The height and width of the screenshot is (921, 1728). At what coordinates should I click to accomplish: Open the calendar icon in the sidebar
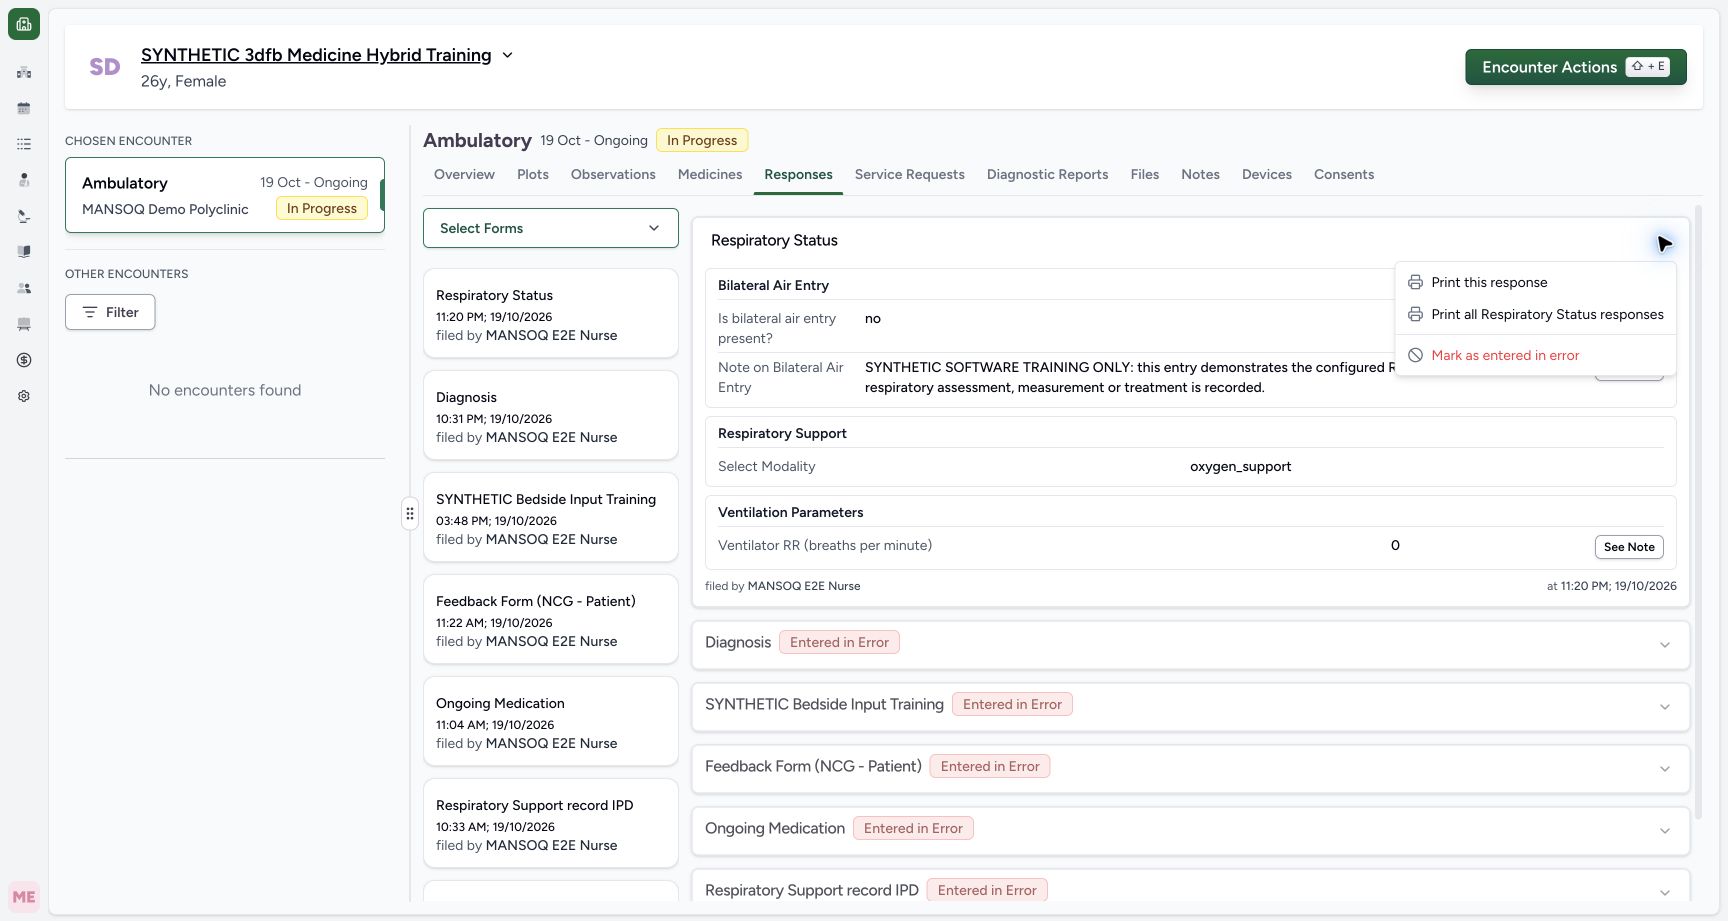coord(24,108)
